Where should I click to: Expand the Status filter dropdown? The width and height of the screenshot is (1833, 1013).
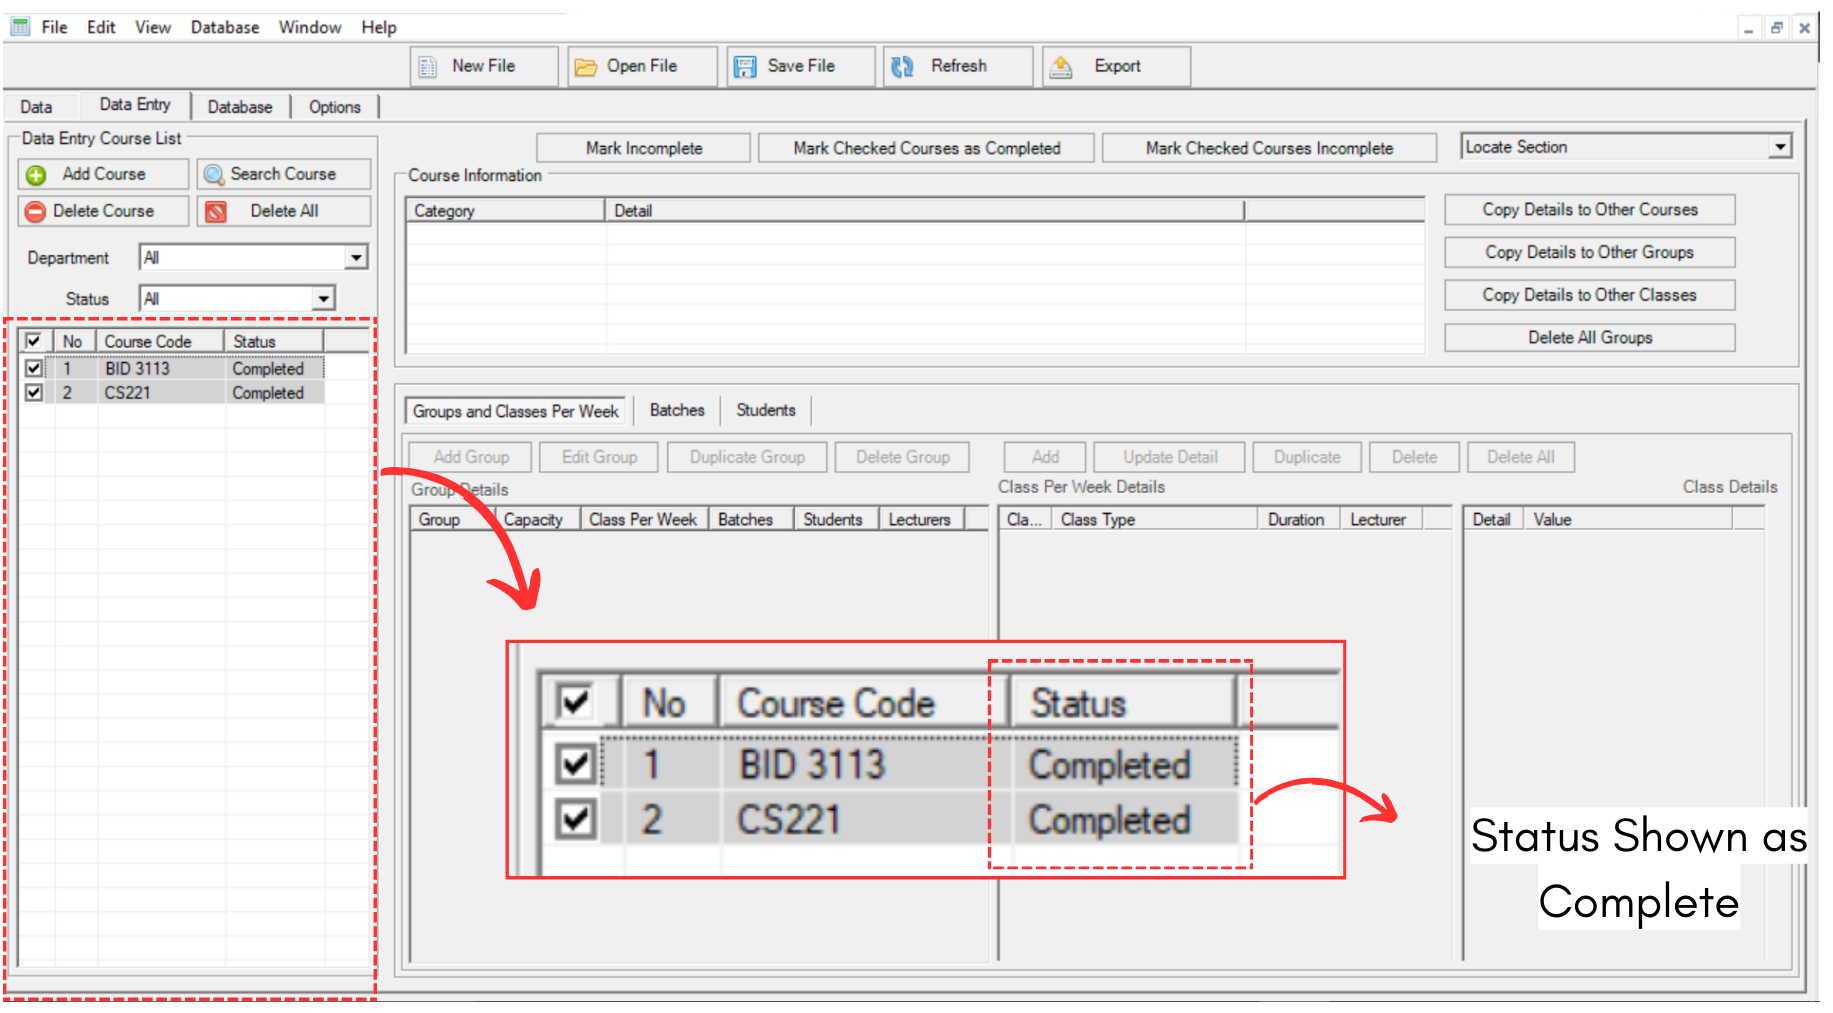323,299
